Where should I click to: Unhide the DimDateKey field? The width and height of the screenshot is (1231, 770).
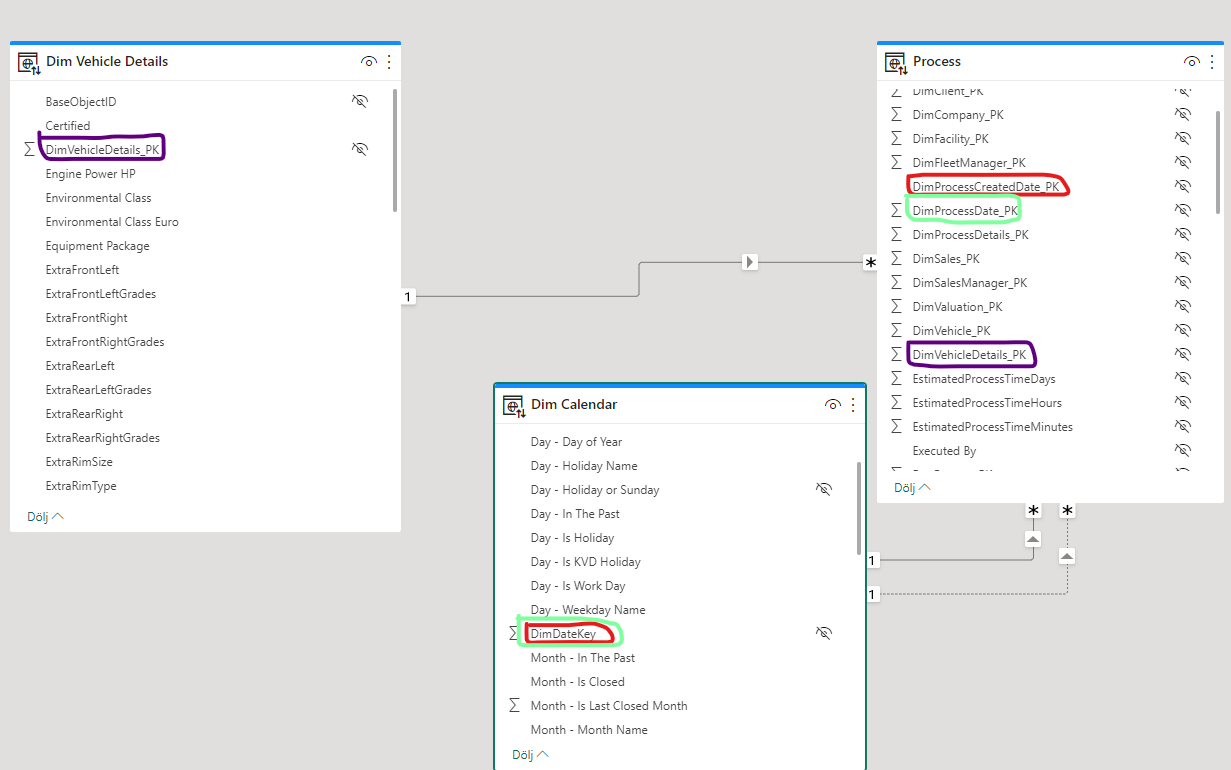click(824, 633)
